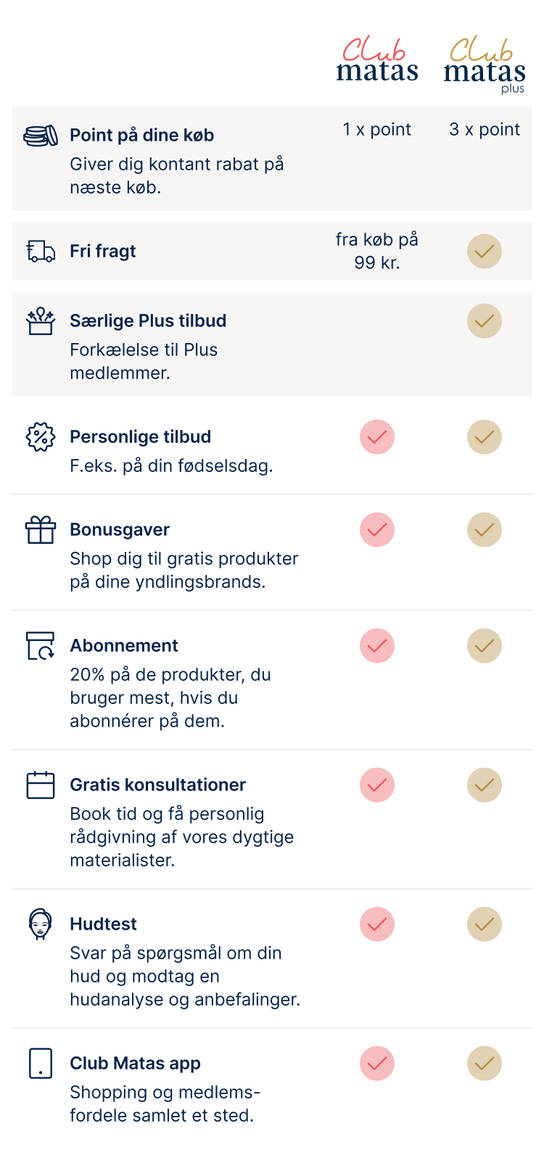Viewport: 544px width, 1150px height.
Task: Click the Abonnement box refresh icon
Action: click(40, 645)
